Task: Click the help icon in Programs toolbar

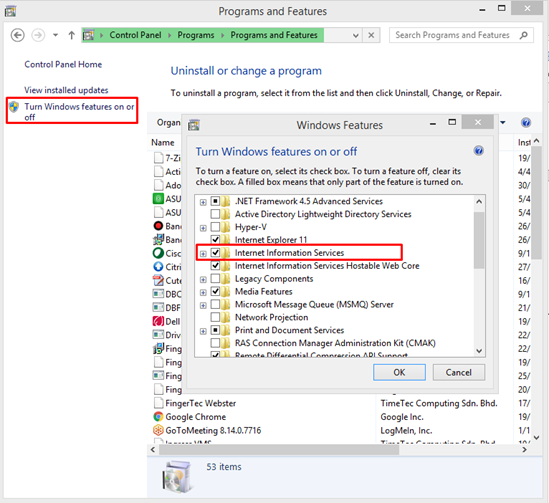Action: pyautogui.click(x=526, y=123)
